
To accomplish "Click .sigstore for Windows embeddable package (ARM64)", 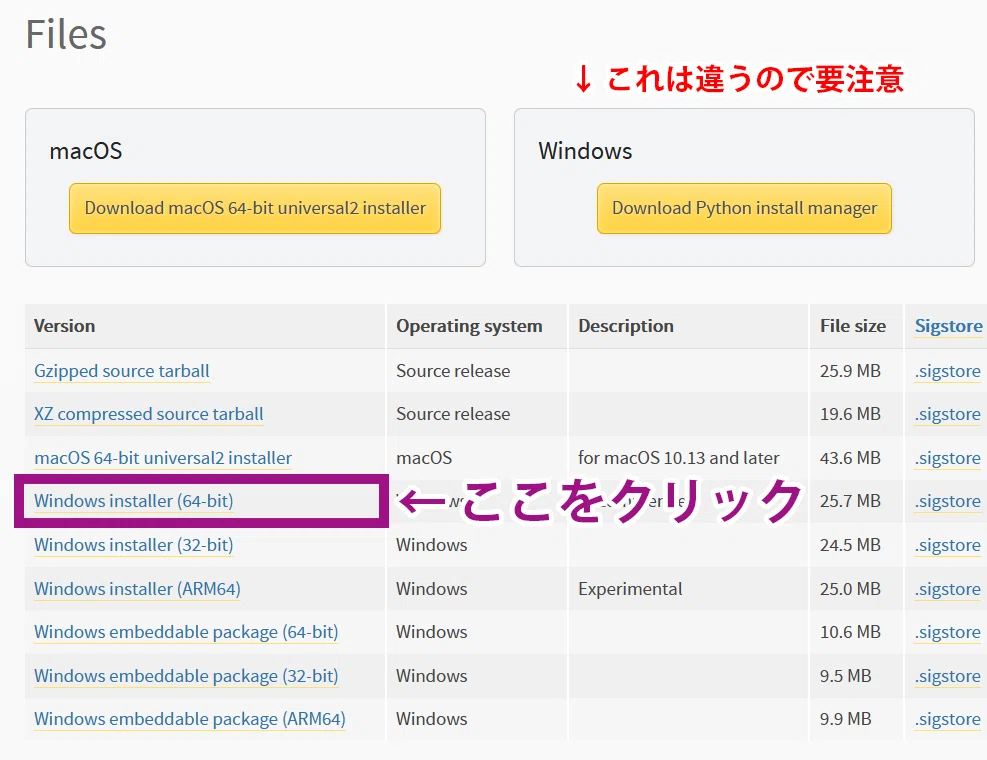I will pyautogui.click(x=947, y=718).
